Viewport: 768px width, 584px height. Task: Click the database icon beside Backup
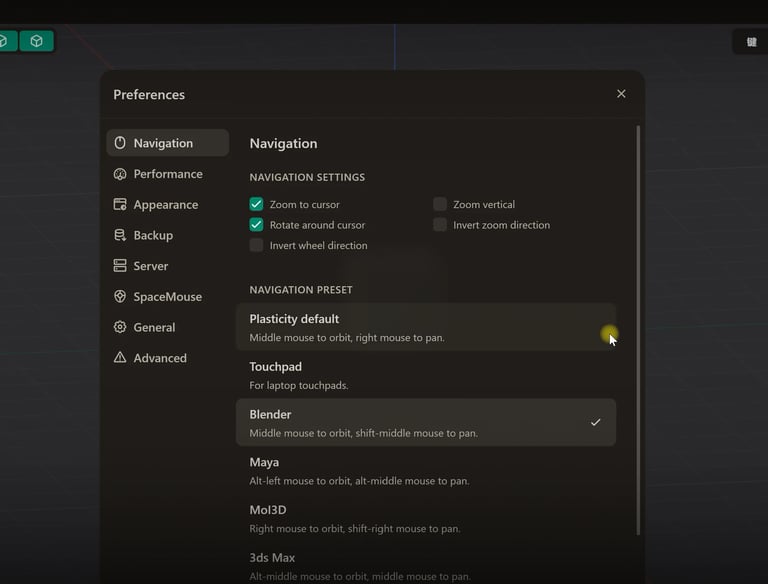coord(120,235)
